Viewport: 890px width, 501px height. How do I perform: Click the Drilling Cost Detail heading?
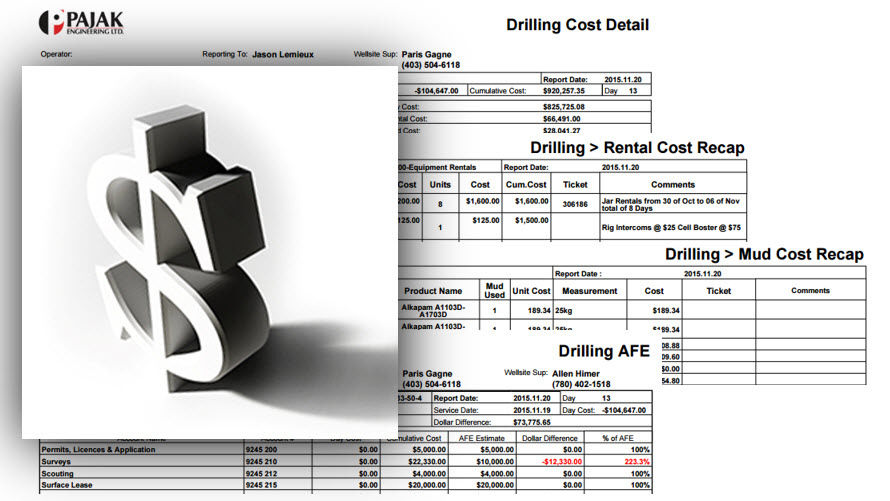tap(577, 25)
